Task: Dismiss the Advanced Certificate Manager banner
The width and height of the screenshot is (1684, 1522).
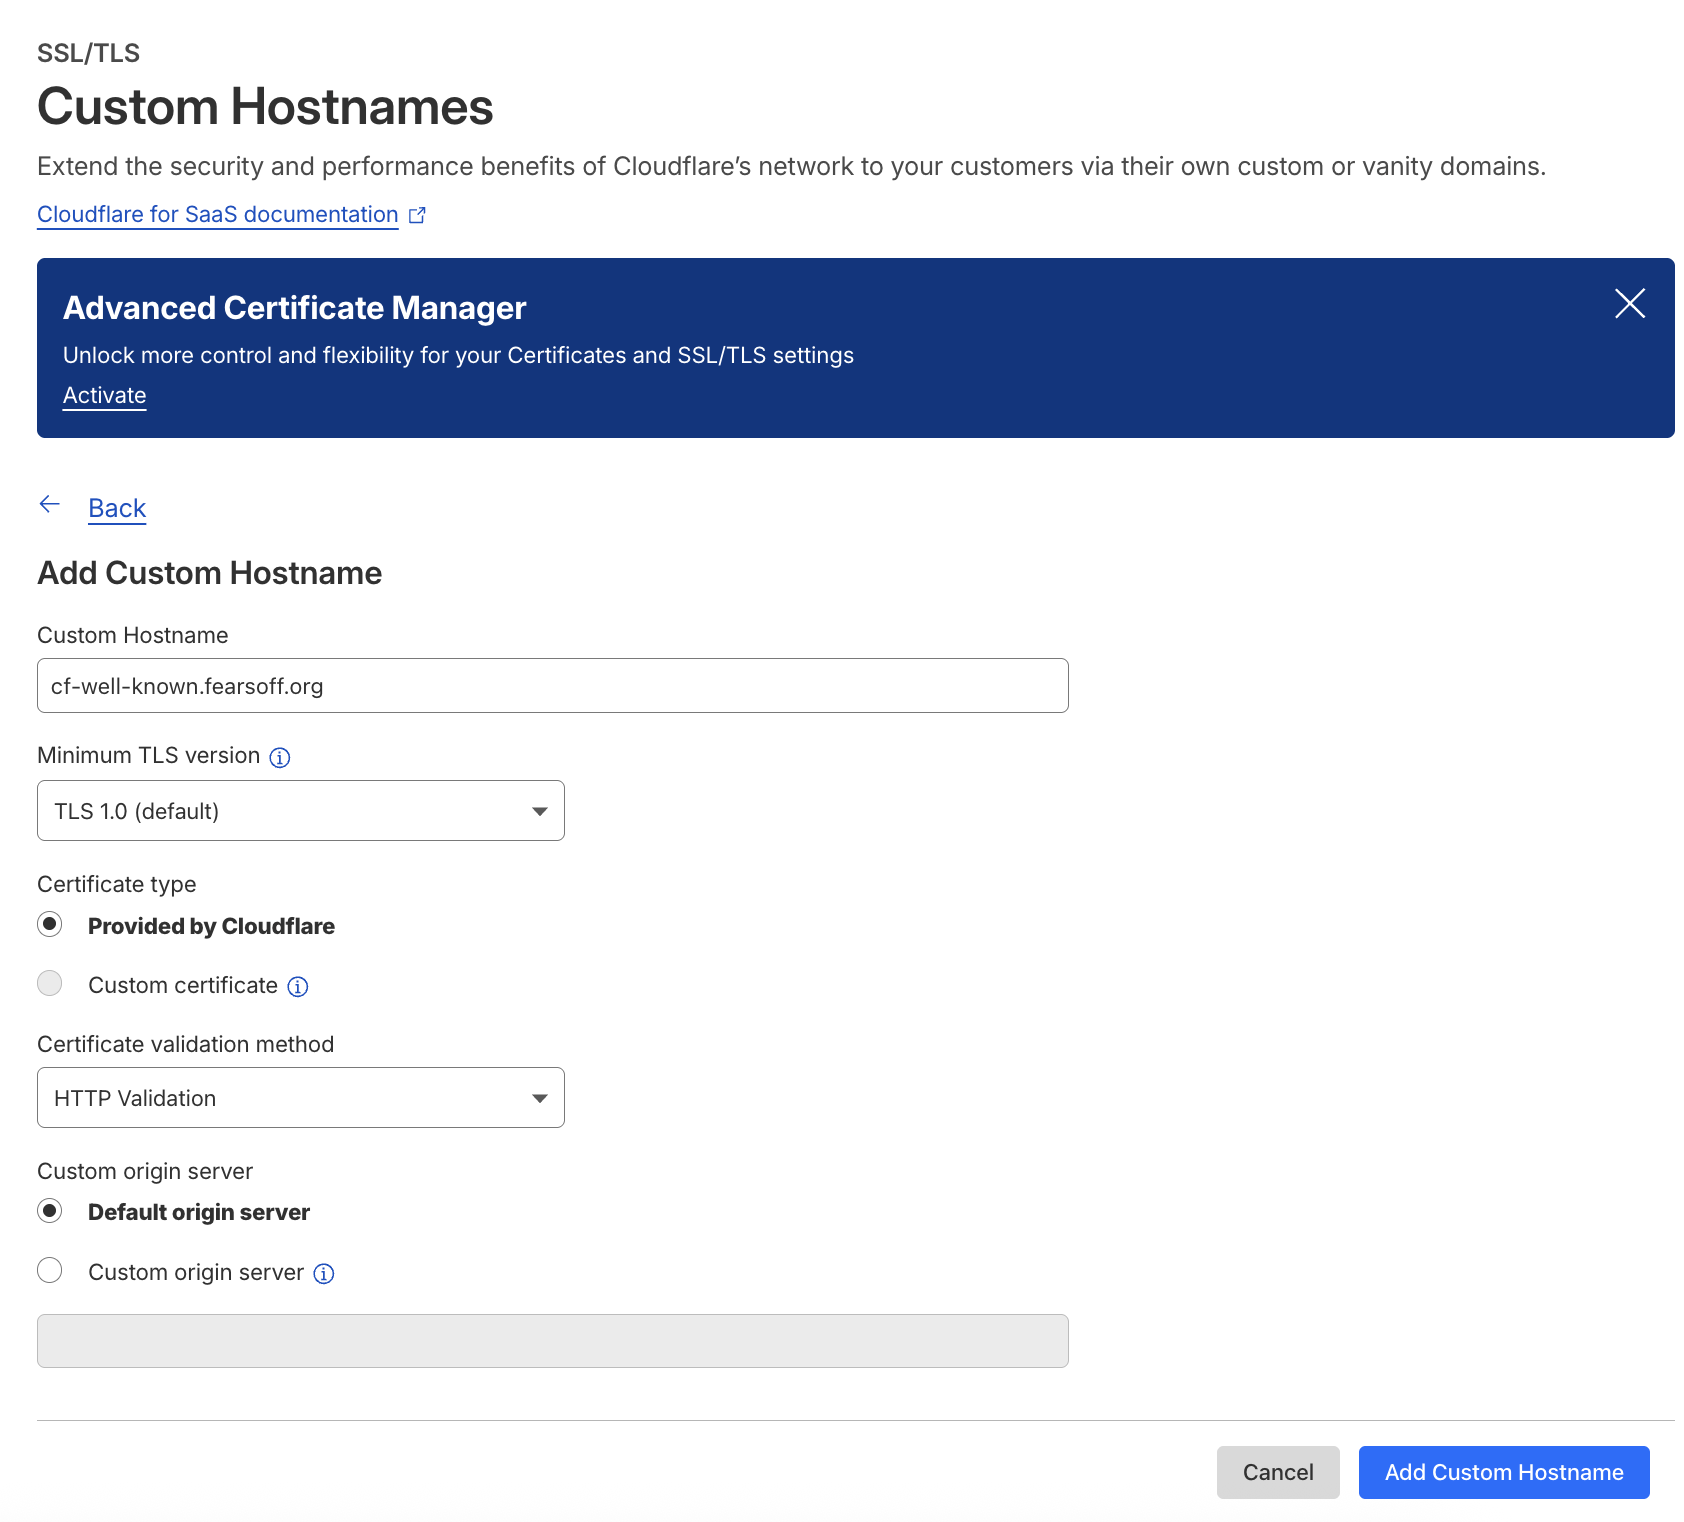Action: (1629, 303)
